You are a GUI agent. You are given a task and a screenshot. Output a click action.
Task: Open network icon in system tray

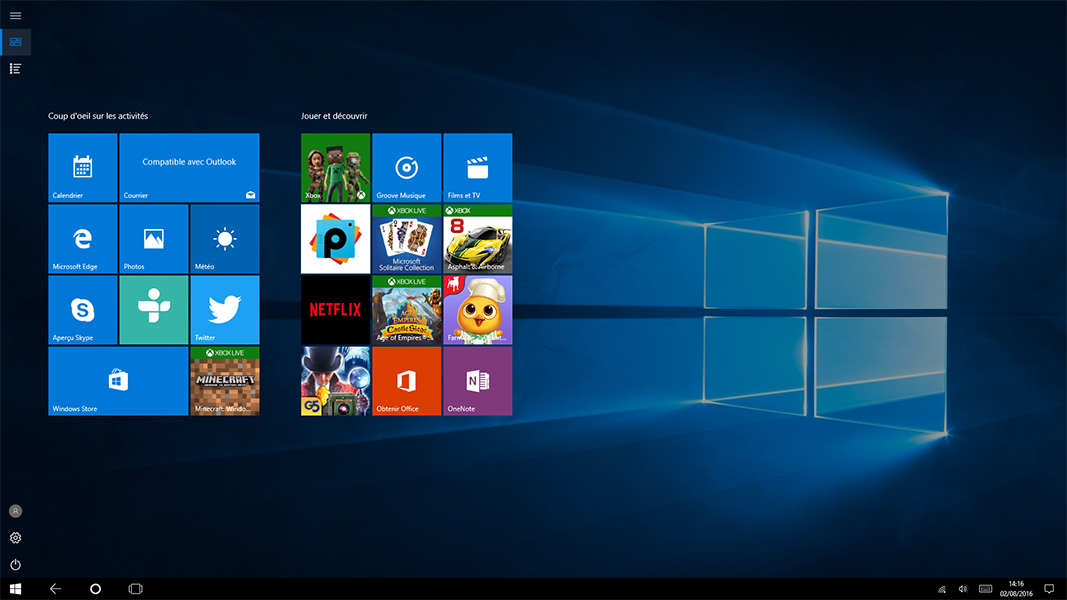click(942, 589)
